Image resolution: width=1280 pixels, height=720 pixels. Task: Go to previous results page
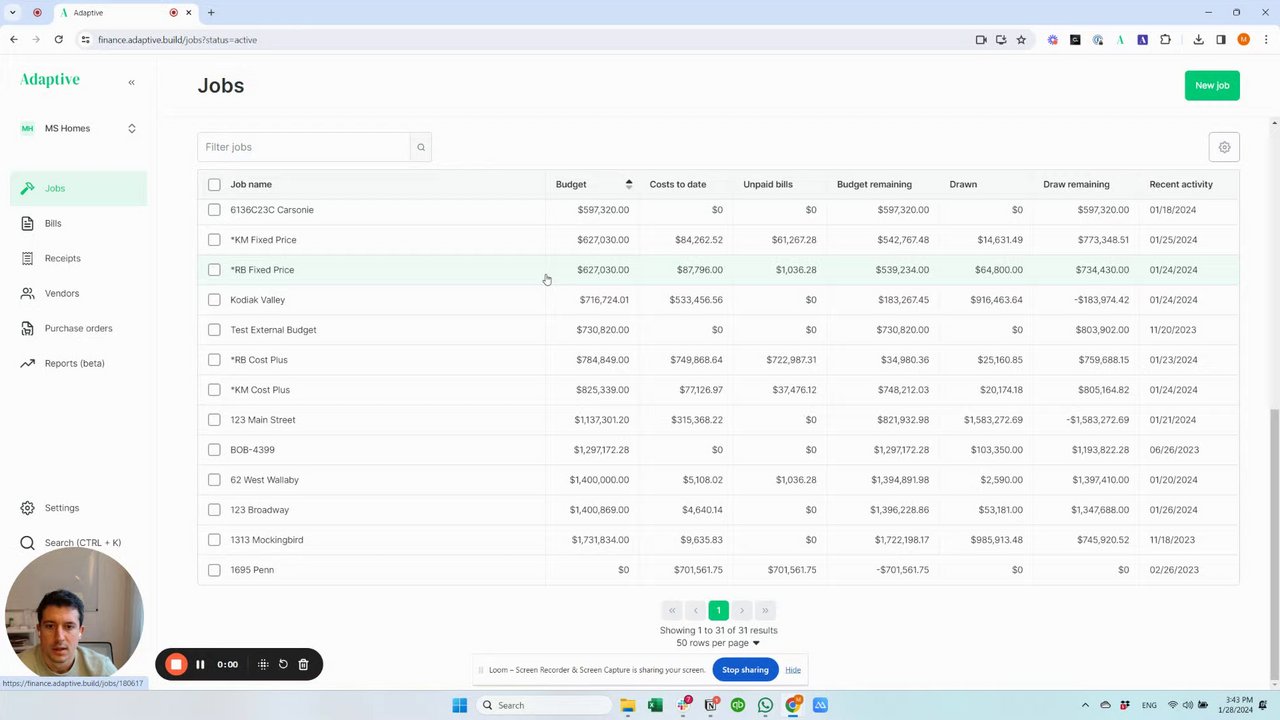click(695, 610)
